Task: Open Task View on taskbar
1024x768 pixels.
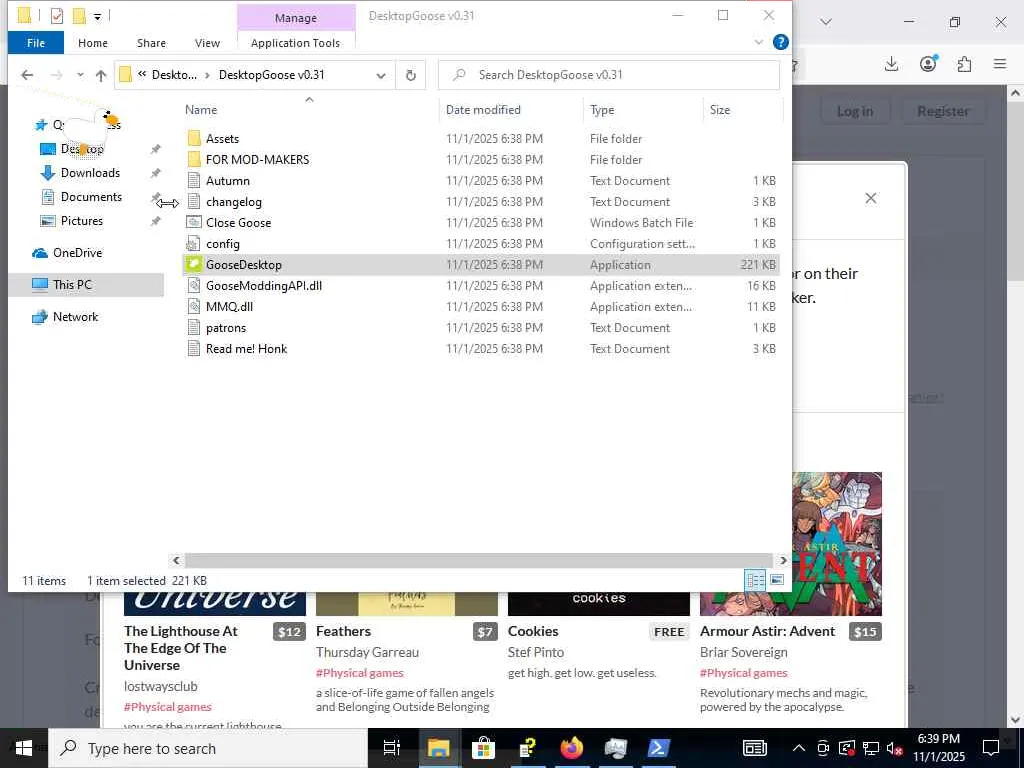Action: (392, 748)
